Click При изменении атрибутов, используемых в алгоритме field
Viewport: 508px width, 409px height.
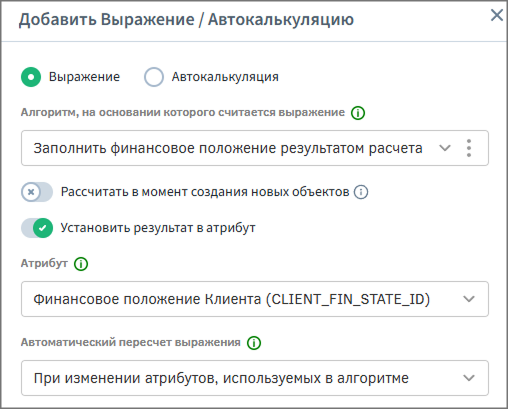(255, 378)
